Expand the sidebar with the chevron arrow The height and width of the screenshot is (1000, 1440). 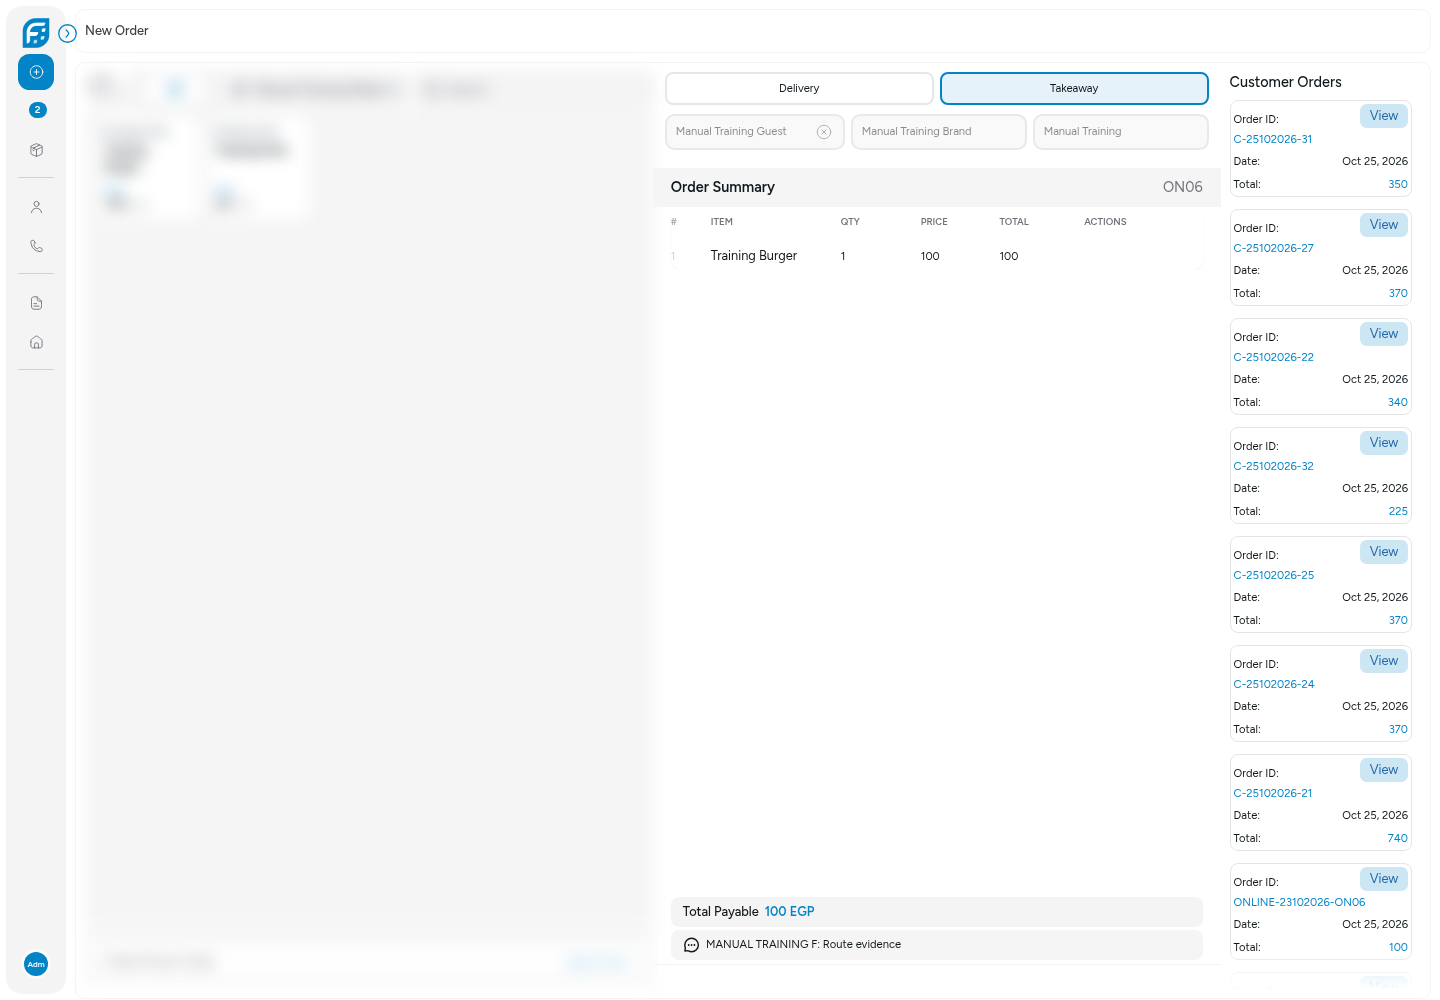point(68,33)
